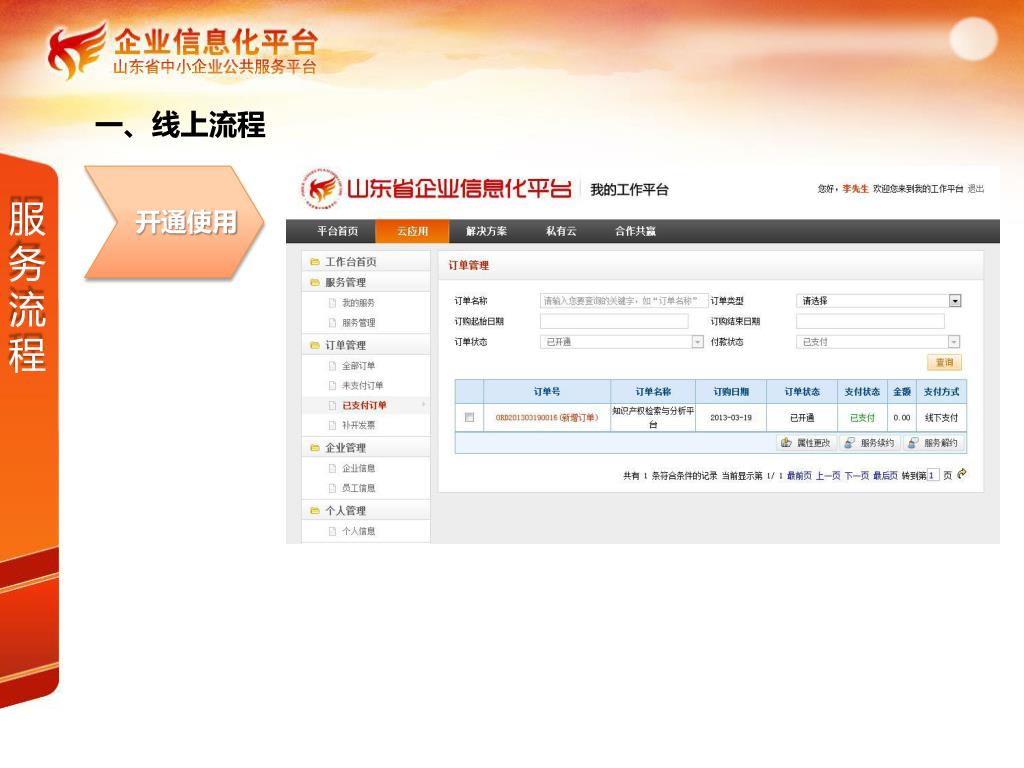Click the page icon beside 个人信息

point(332,531)
